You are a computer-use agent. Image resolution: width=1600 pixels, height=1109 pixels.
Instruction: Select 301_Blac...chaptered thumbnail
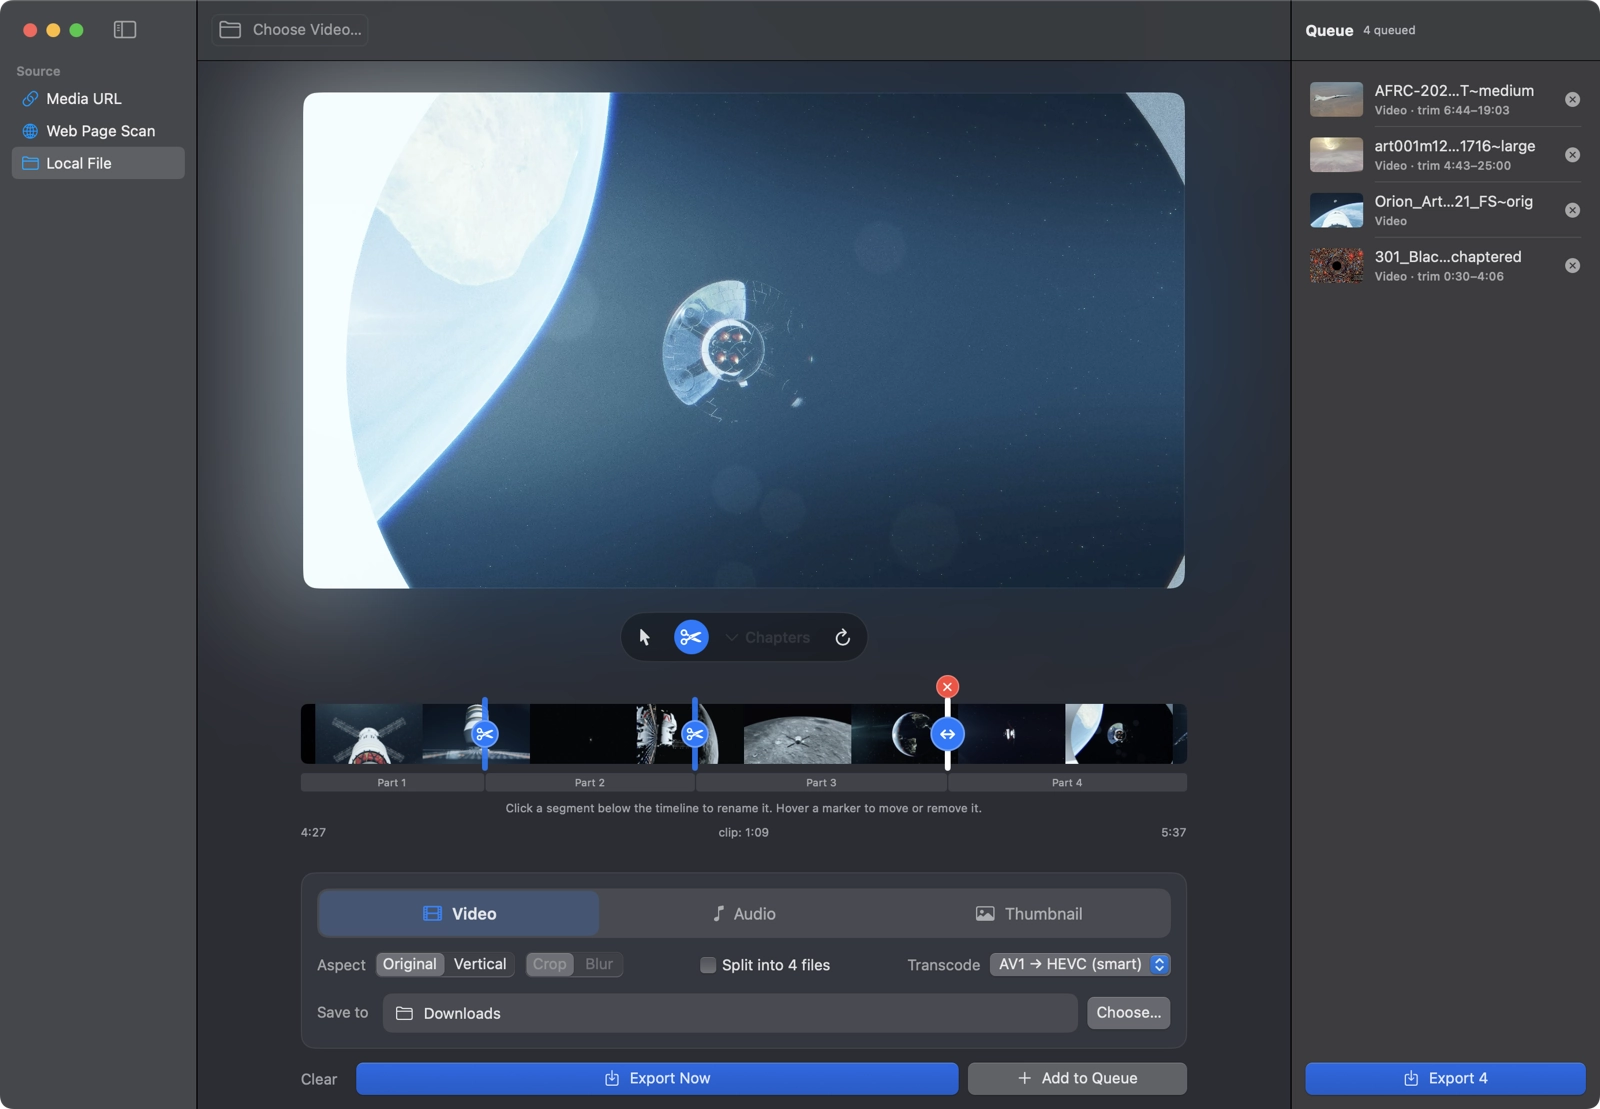(x=1336, y=265)
